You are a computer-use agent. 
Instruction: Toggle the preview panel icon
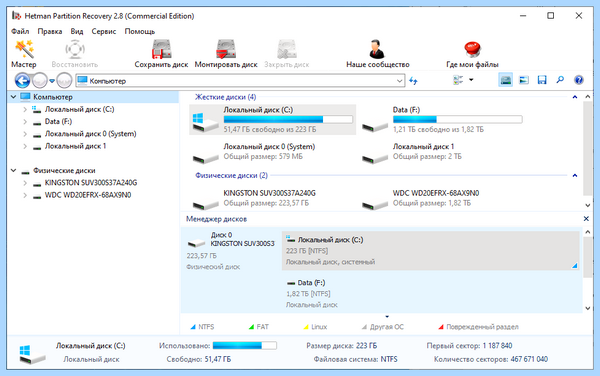click(x=523, y=80)
